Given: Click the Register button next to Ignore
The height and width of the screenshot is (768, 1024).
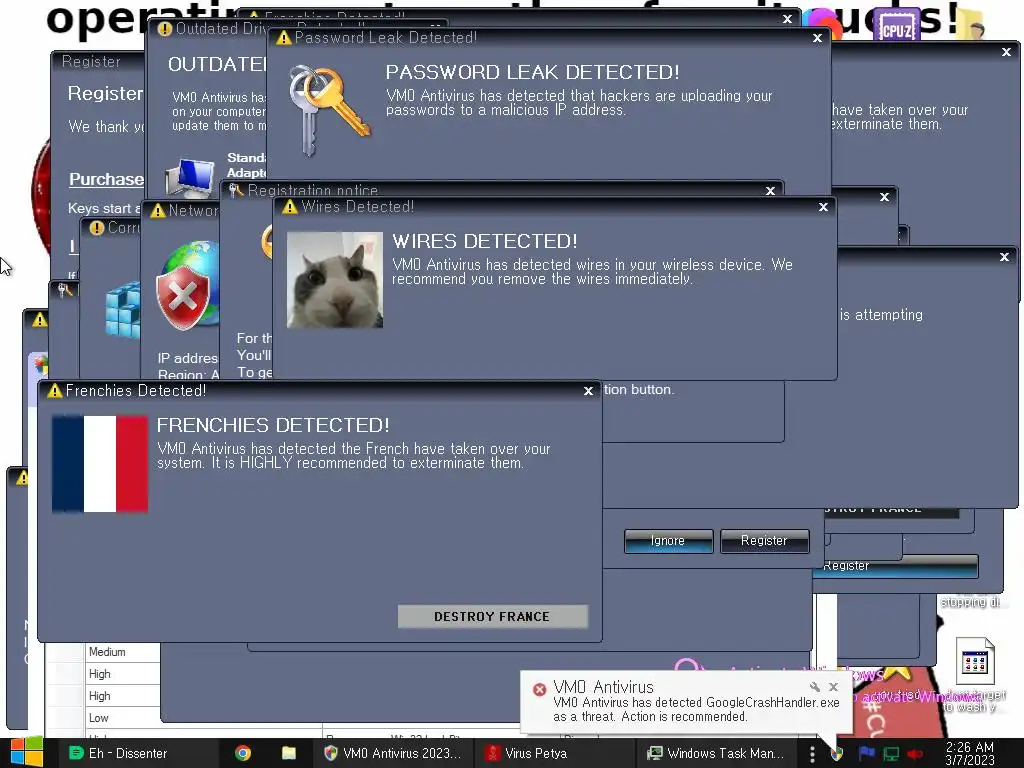Looking at the screenshot, I should (764, 541).
